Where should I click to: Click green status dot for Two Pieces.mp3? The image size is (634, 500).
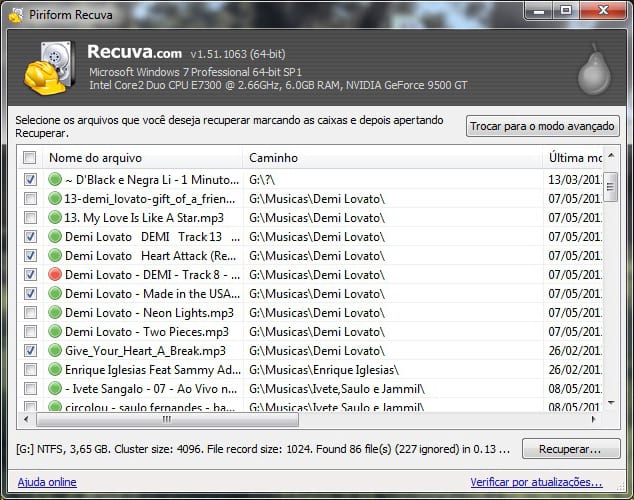click(x=55, y=331)
